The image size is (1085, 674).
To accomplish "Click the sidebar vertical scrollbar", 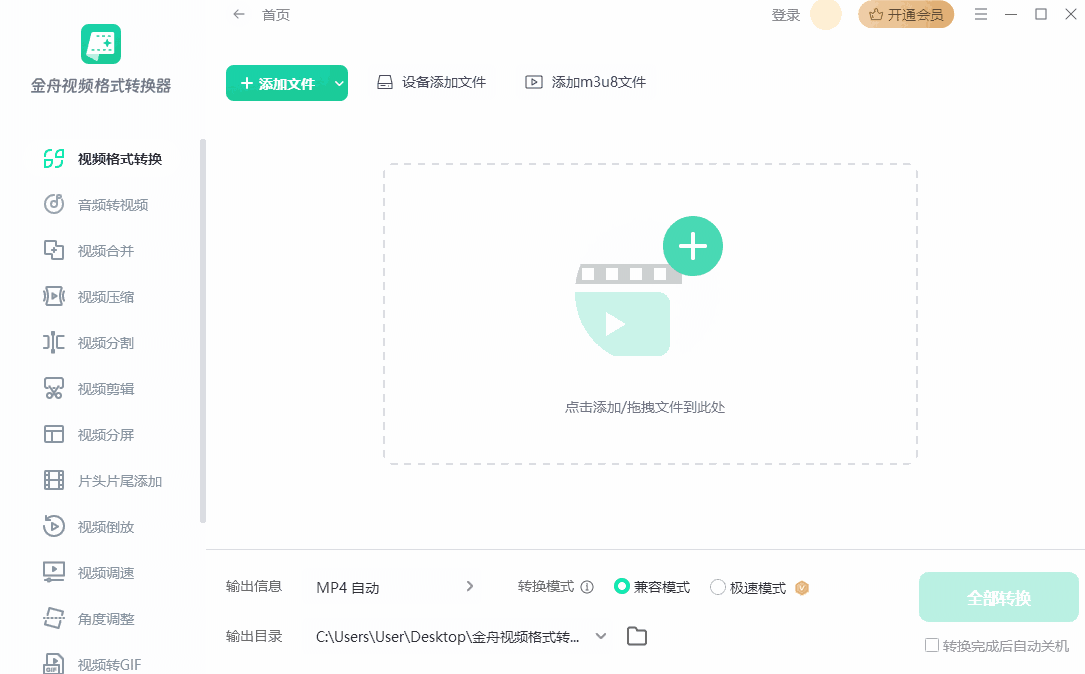I will pos(203,331).
